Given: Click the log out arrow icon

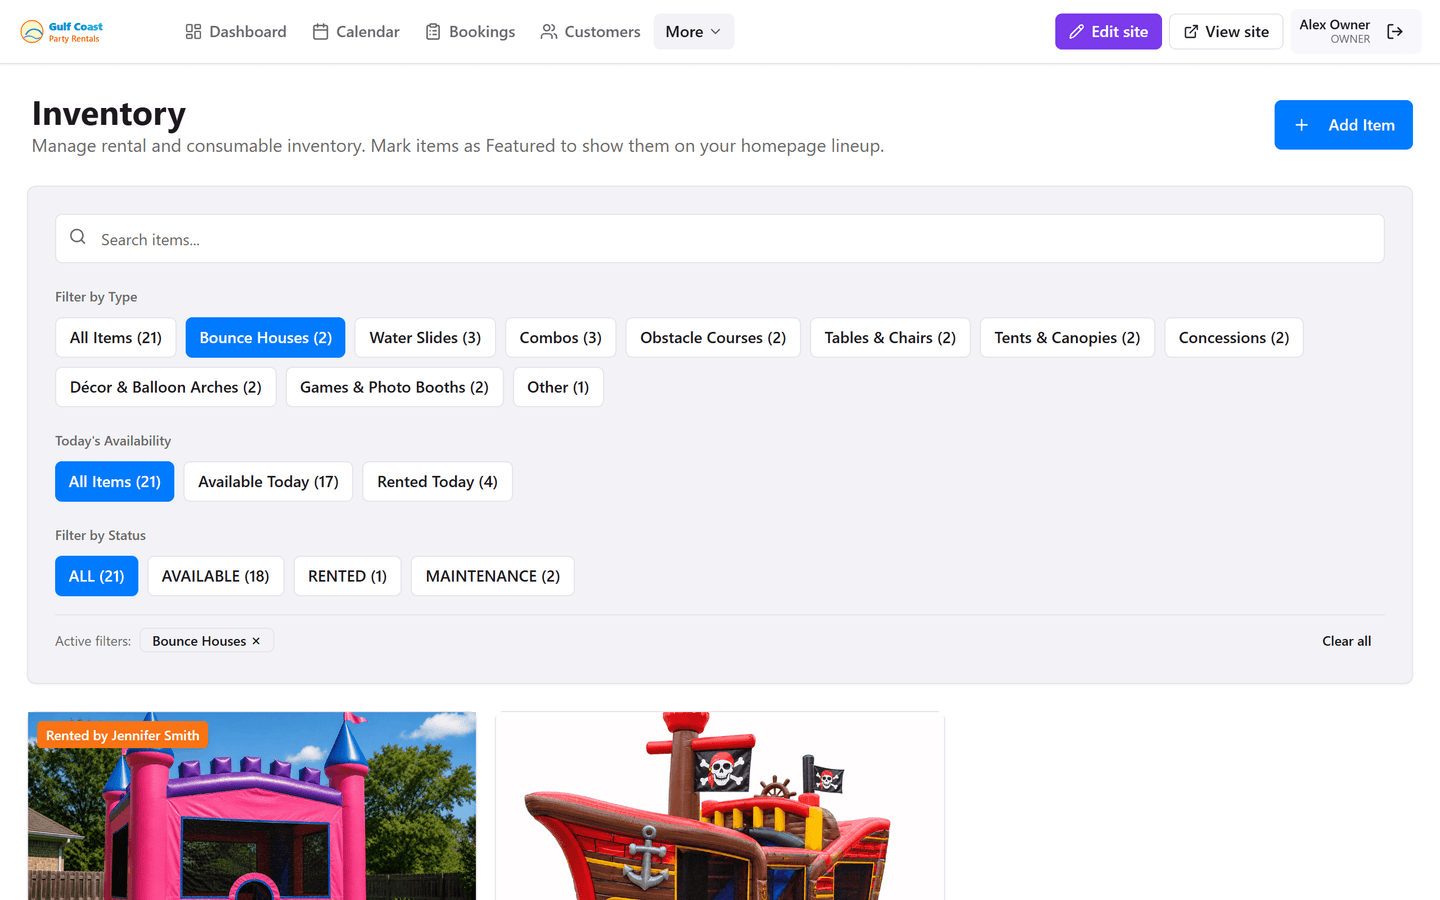Looking at the screenshot, I should coord(1395,32).
